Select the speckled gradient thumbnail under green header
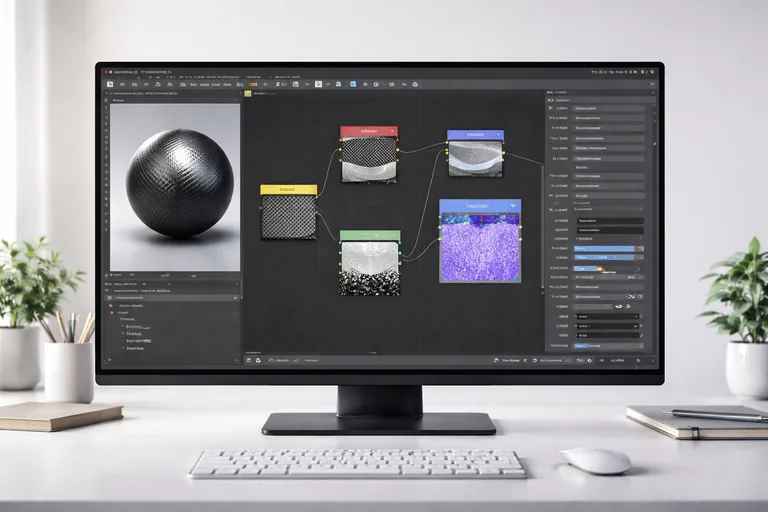 [x=370, y=268]
